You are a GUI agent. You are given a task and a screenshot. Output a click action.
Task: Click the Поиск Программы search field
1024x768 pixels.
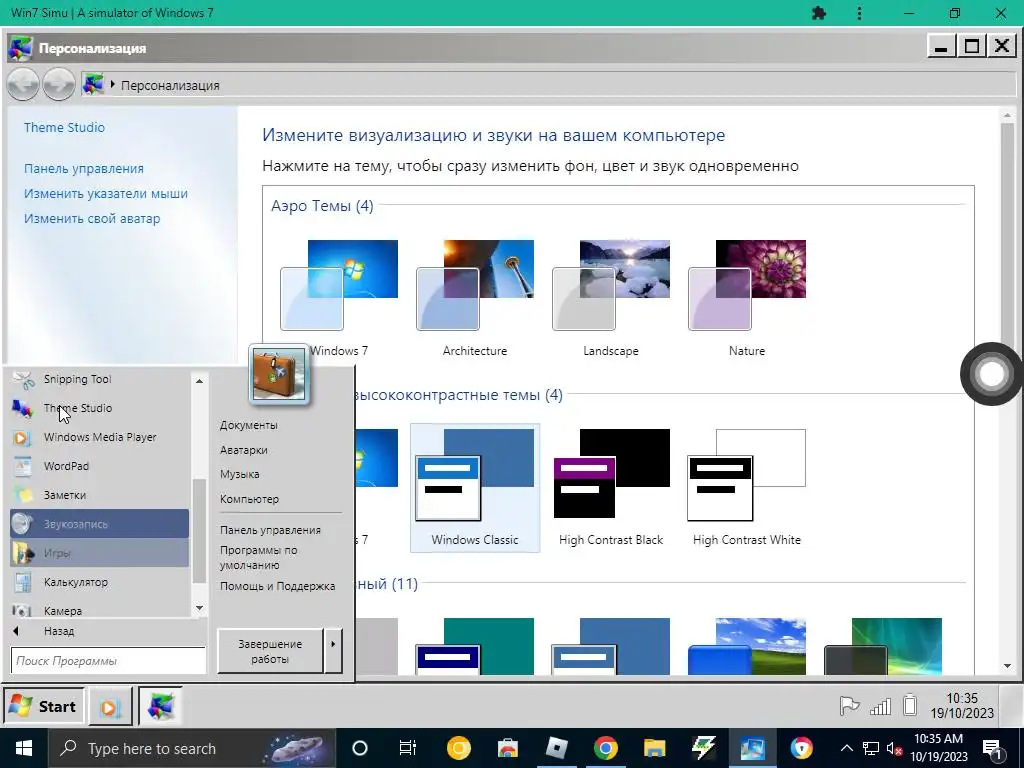(x=108, y=661)
